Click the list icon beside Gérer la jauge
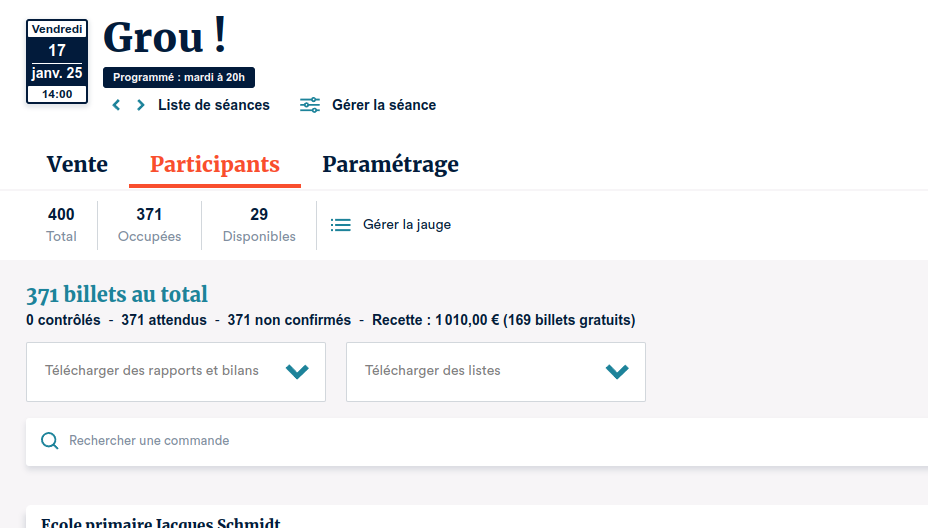Viewport: 928px width, 528px height. (x=341, y=225)
